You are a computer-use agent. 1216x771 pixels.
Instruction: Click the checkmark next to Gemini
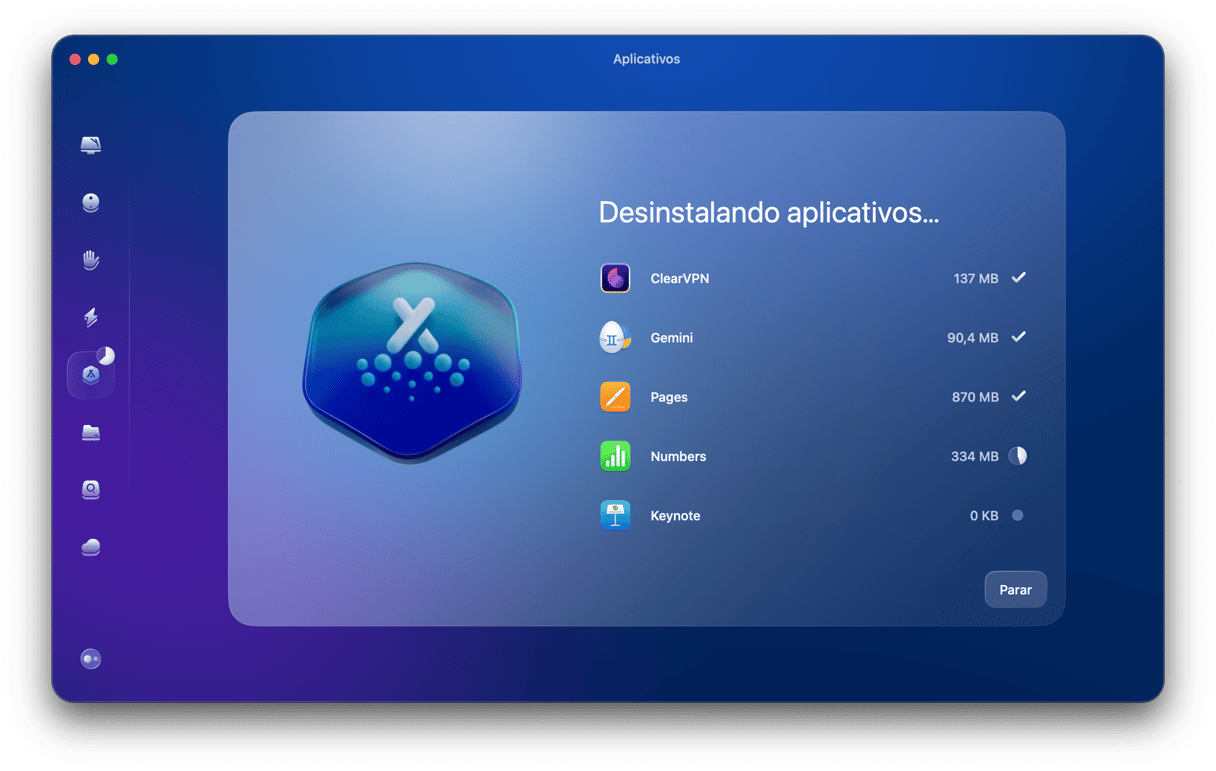click(x=1018, y=337)
